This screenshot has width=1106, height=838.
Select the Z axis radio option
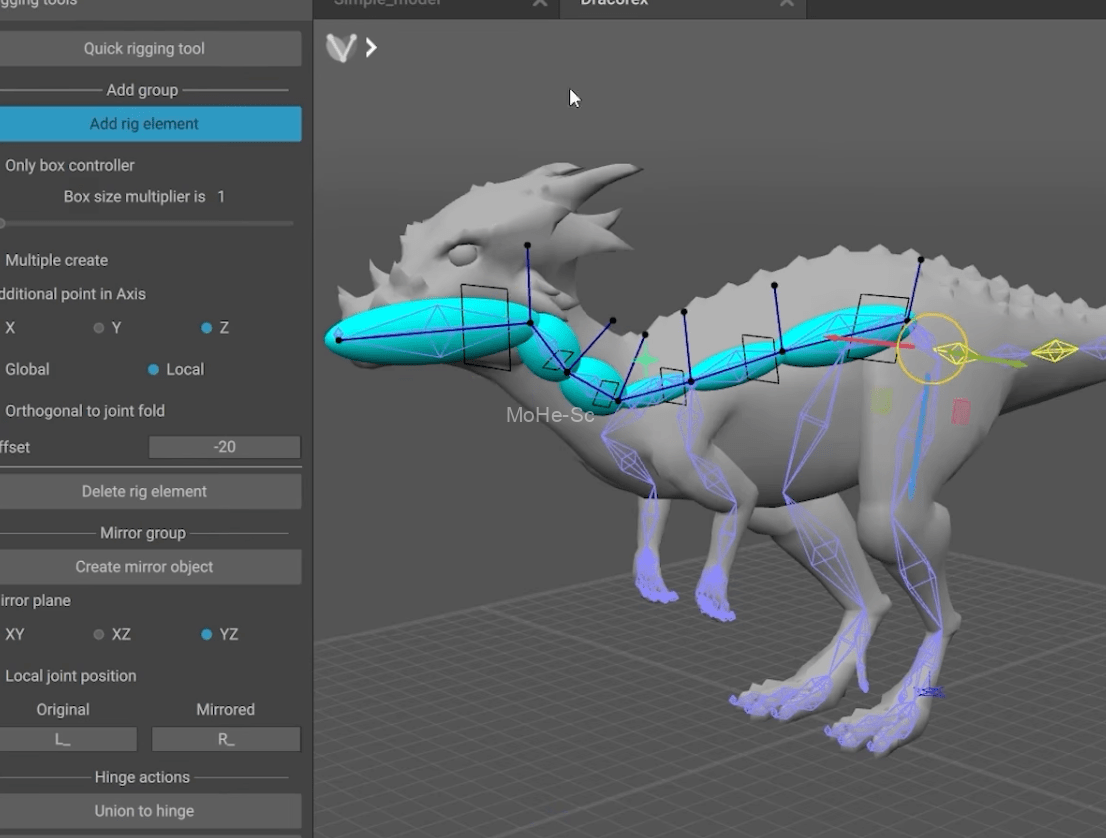point(207,328)
